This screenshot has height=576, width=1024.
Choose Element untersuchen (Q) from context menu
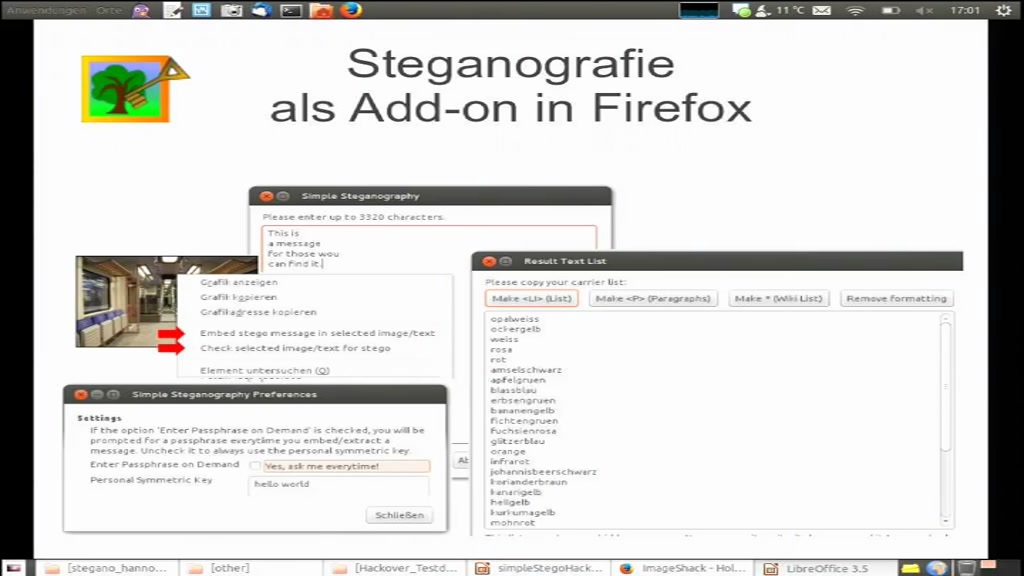(x=264, y=370)
